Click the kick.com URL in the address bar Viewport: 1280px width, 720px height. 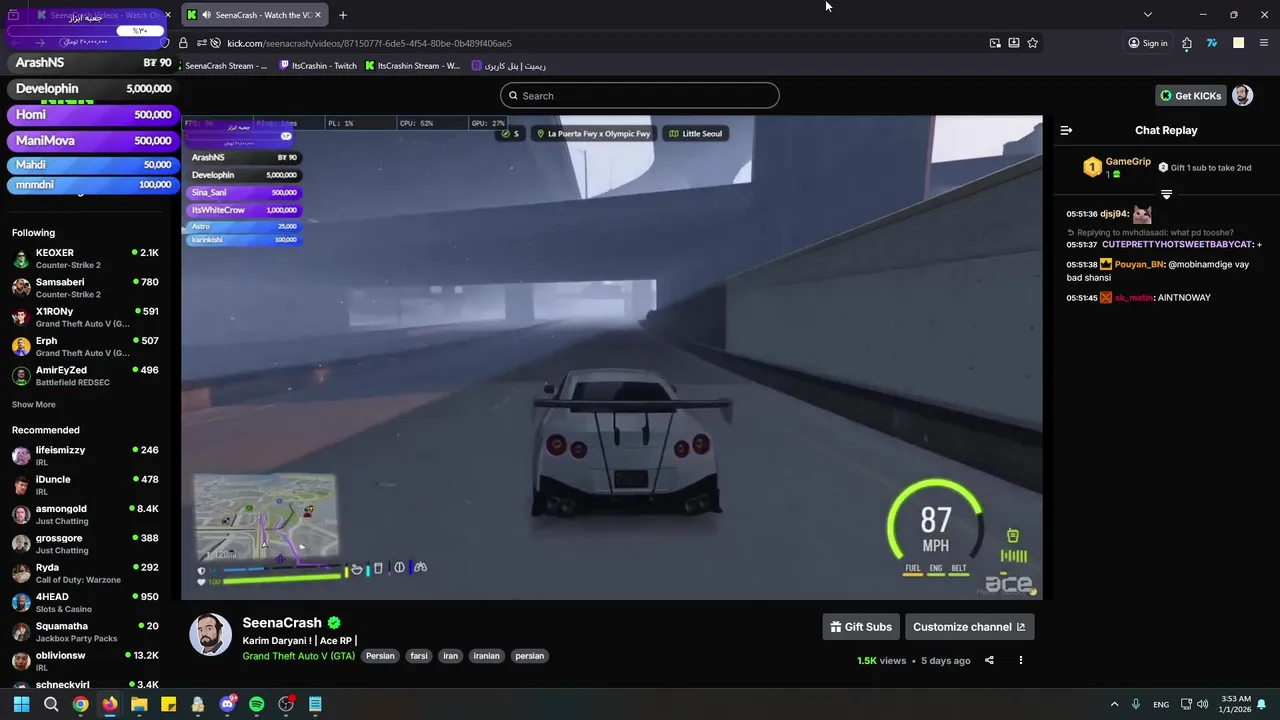[x=369, y=43]
